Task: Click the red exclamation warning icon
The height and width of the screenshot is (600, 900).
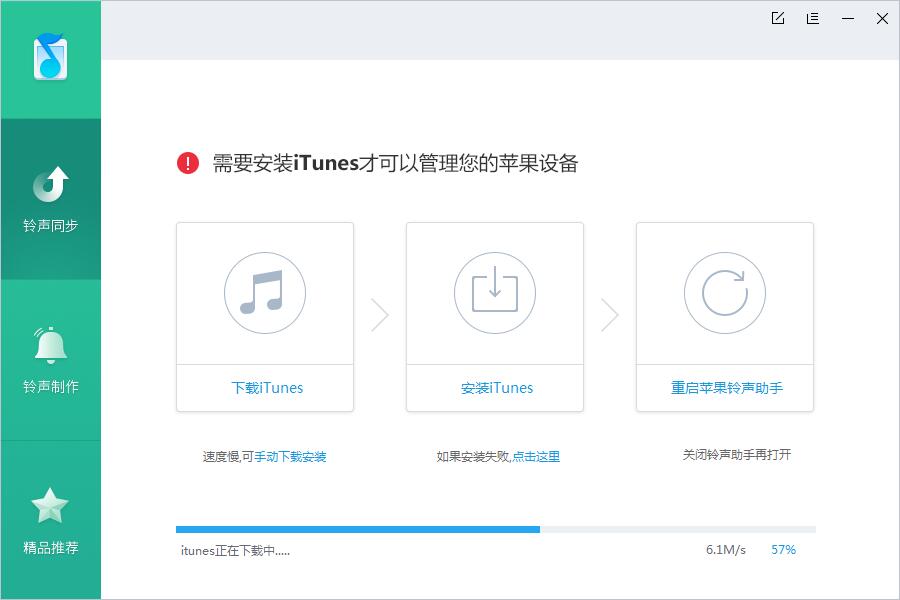Action: (x=188, y=163)
